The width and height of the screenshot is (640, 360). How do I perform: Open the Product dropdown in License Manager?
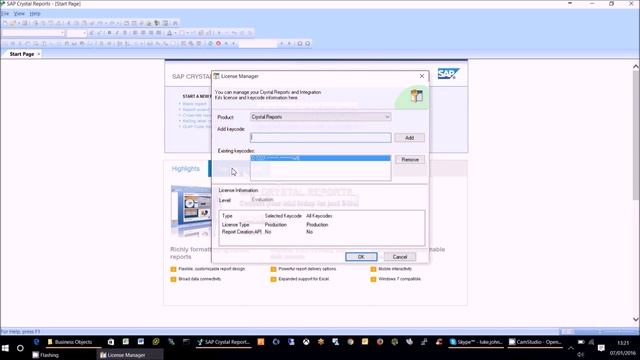click(x=320, y=117)
